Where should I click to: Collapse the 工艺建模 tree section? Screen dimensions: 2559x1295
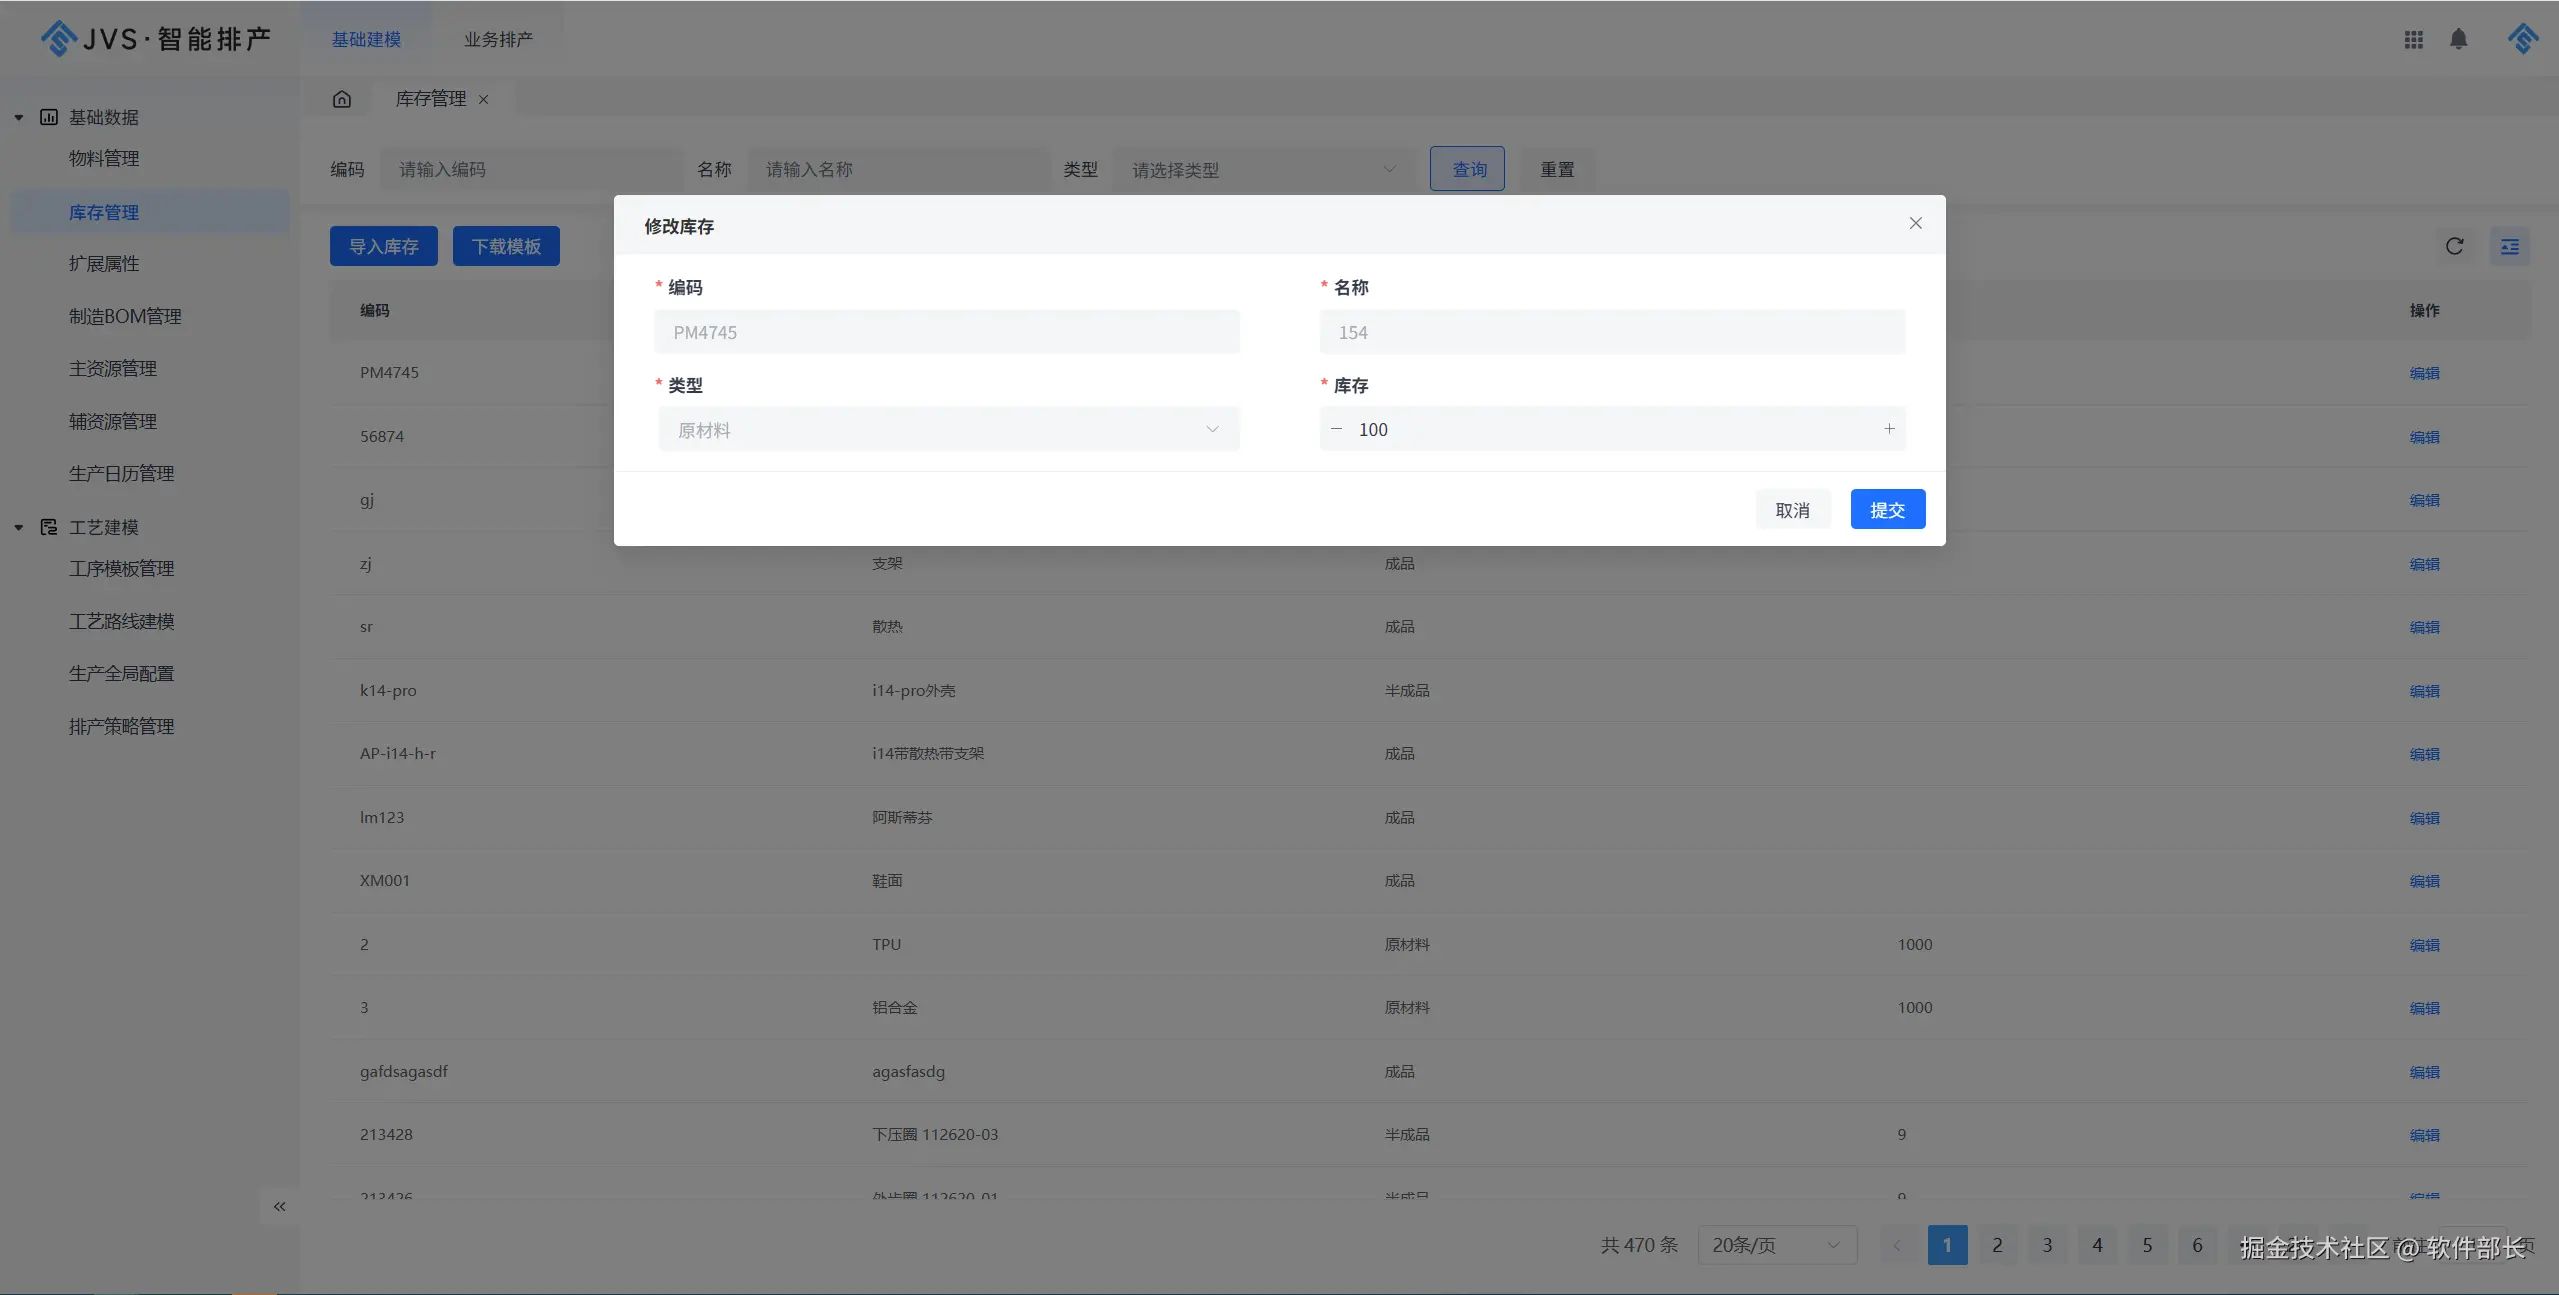(x=19, y=527)
